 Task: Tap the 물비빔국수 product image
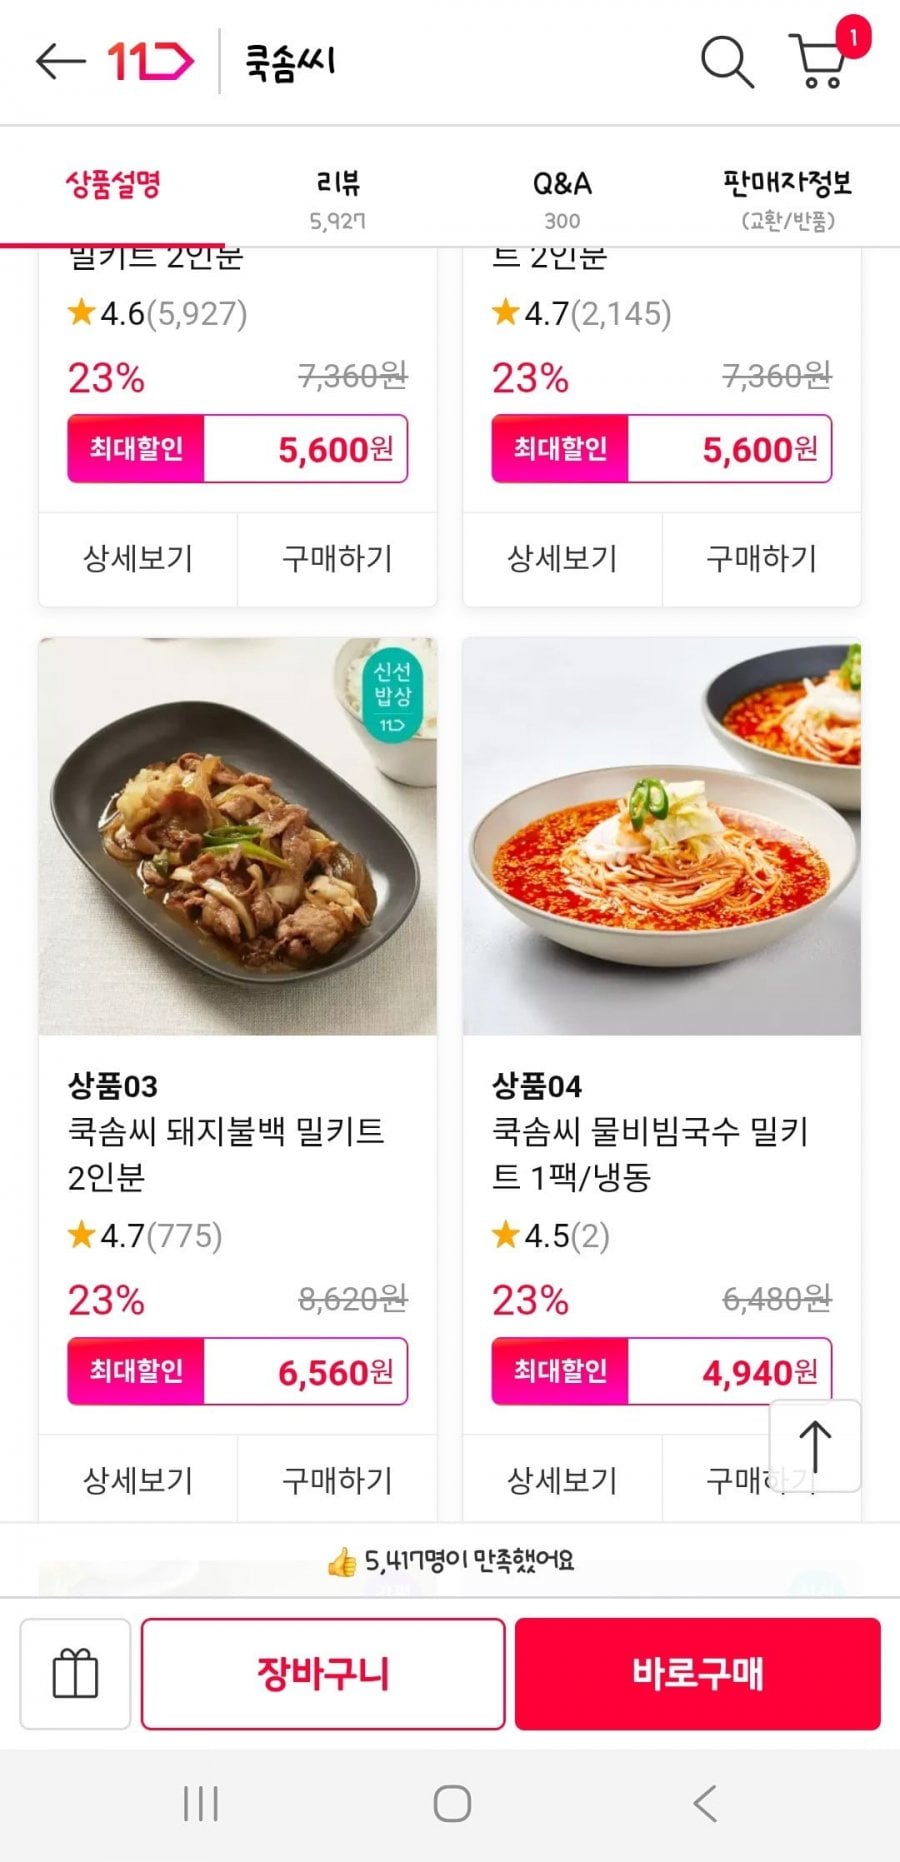click(x=662, y=836)
